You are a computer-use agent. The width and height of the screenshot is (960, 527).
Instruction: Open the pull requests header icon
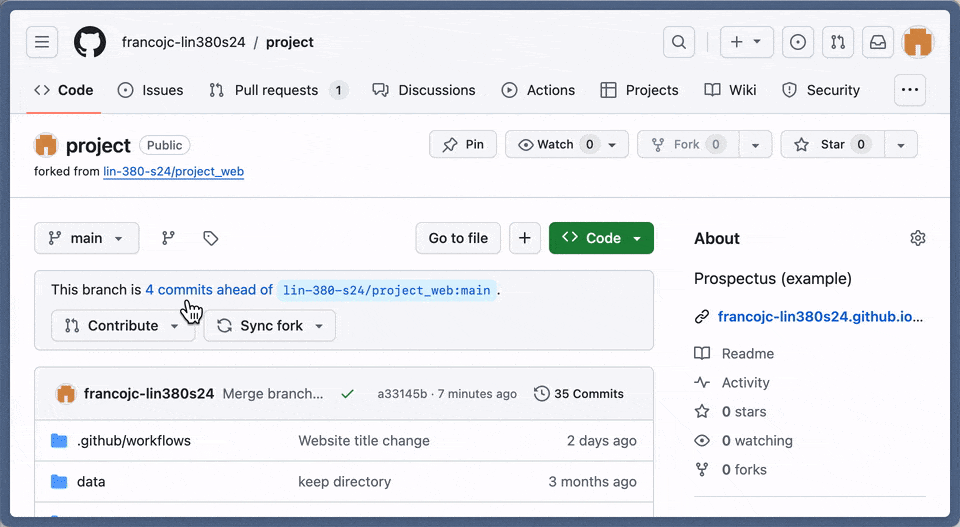838,42
